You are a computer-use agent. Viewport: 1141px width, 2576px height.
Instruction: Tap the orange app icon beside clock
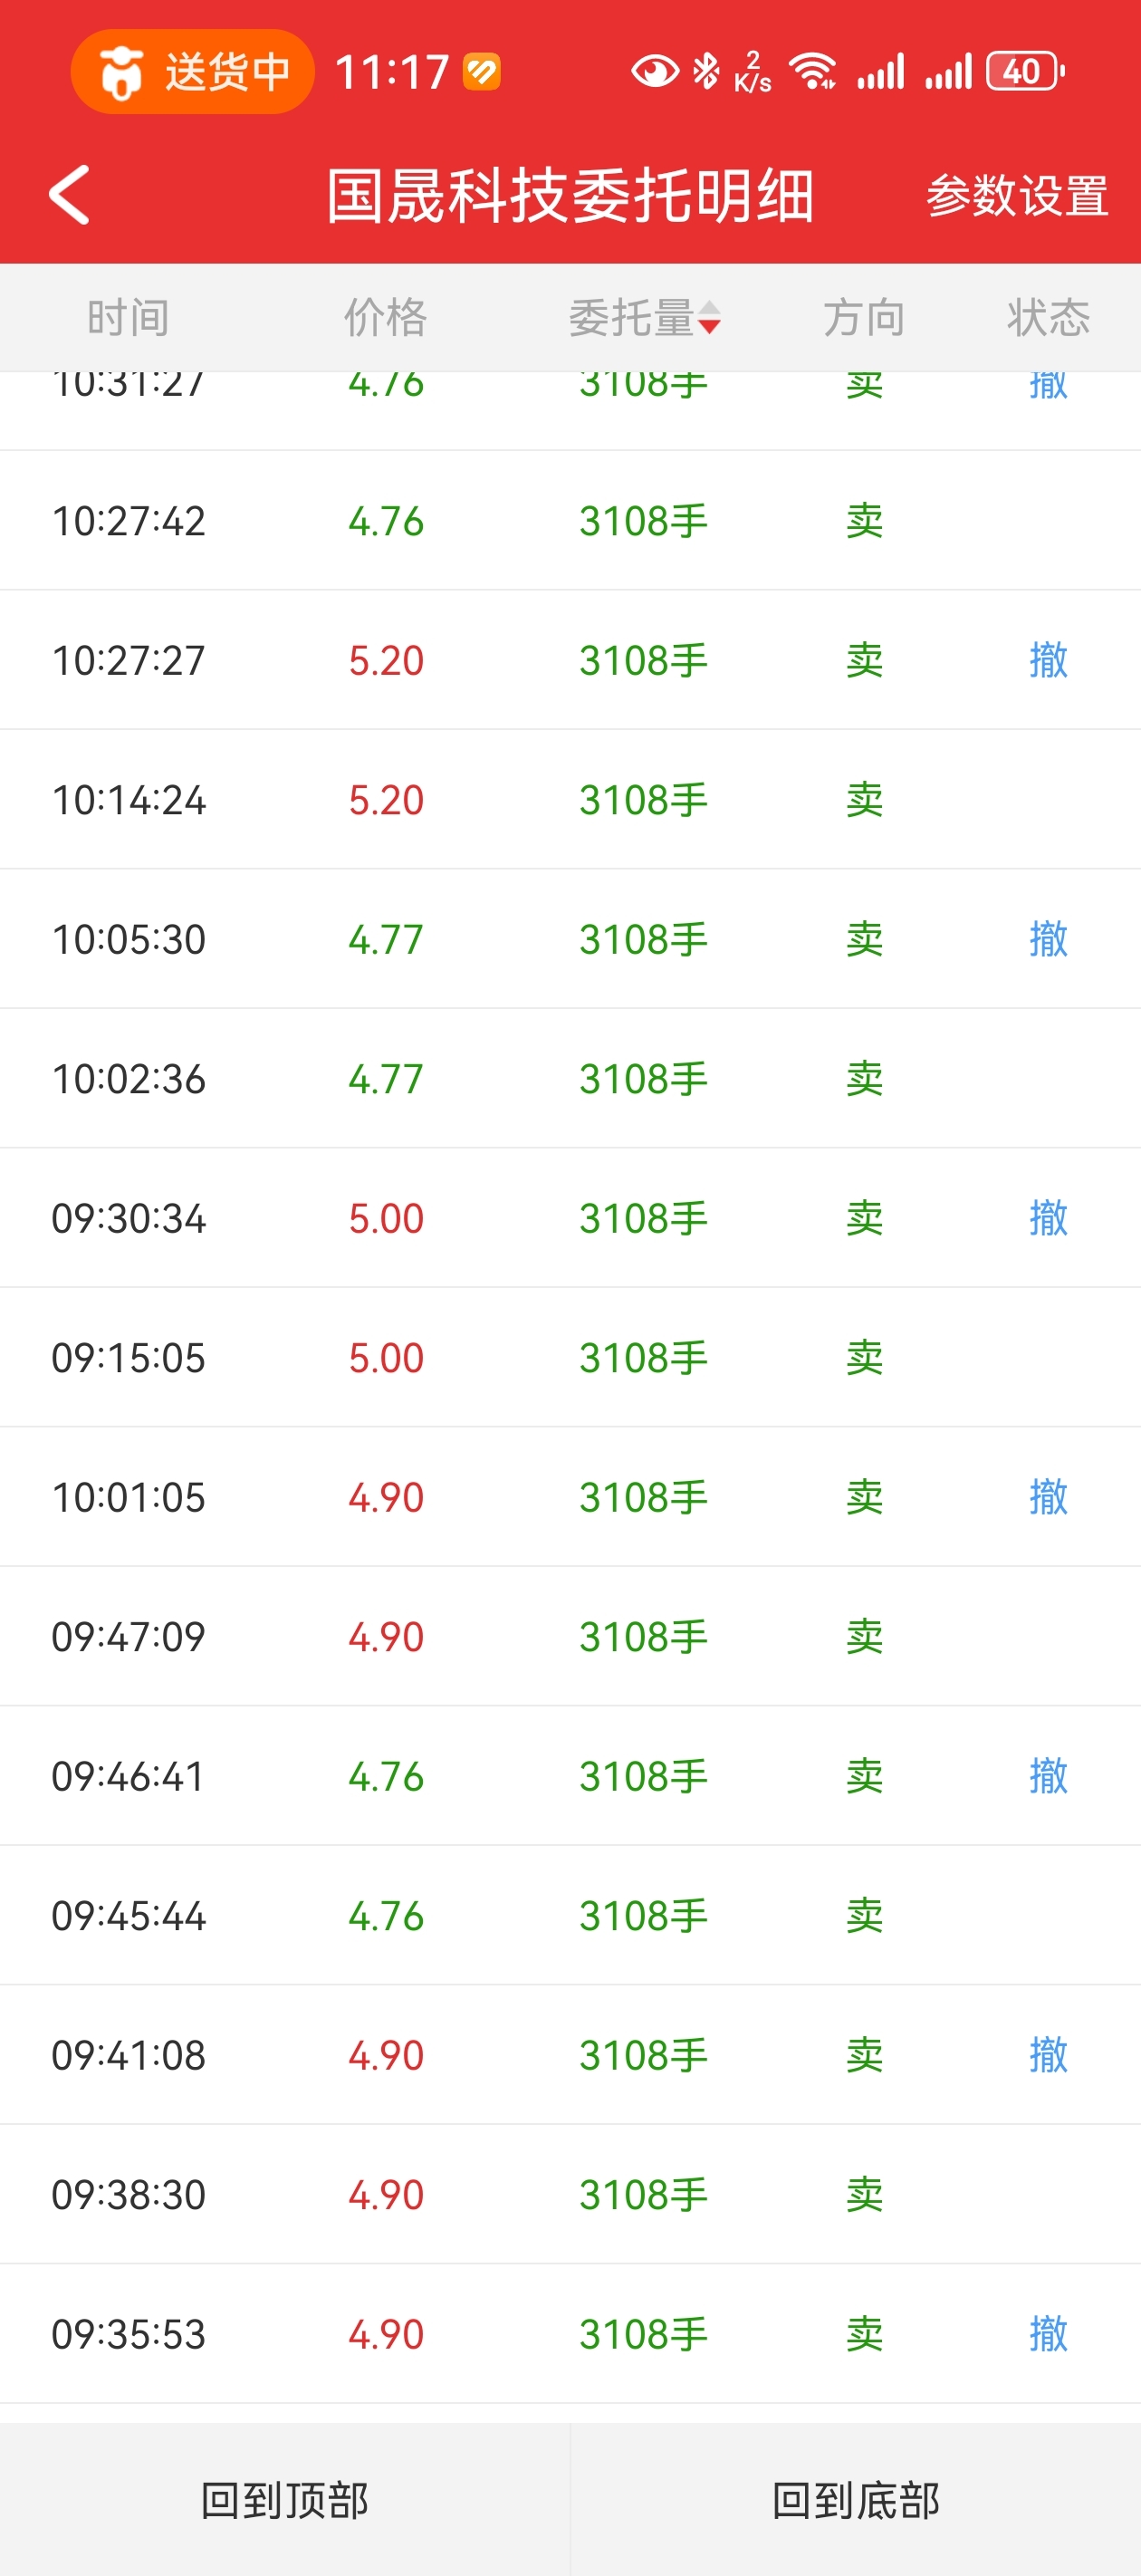tap(482, 72)
